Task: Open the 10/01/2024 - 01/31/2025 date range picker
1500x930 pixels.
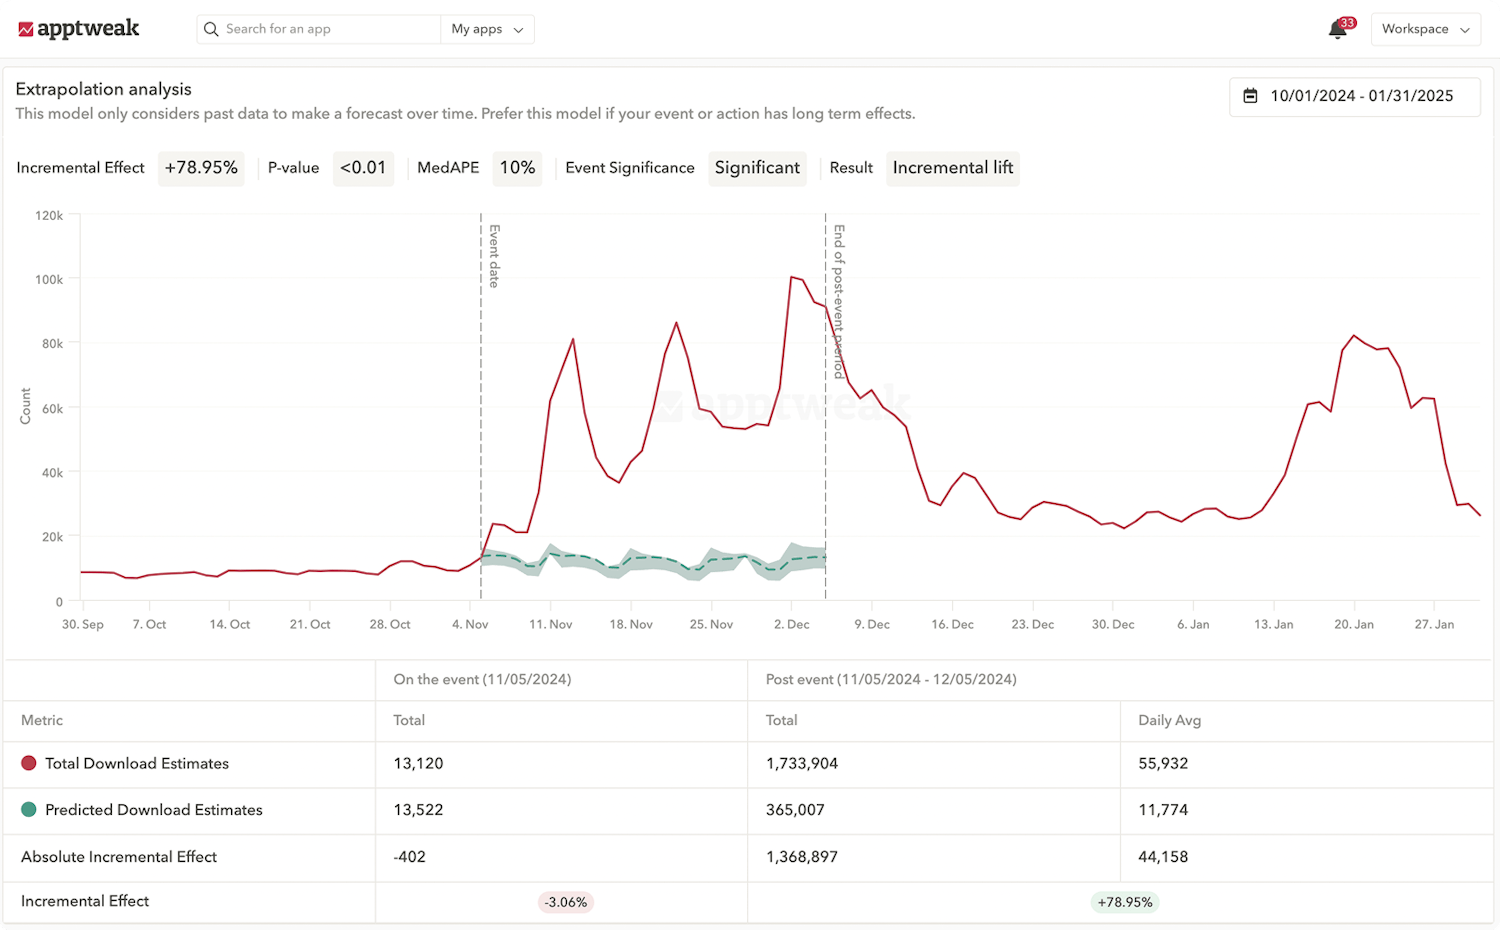Action: 1355,96
